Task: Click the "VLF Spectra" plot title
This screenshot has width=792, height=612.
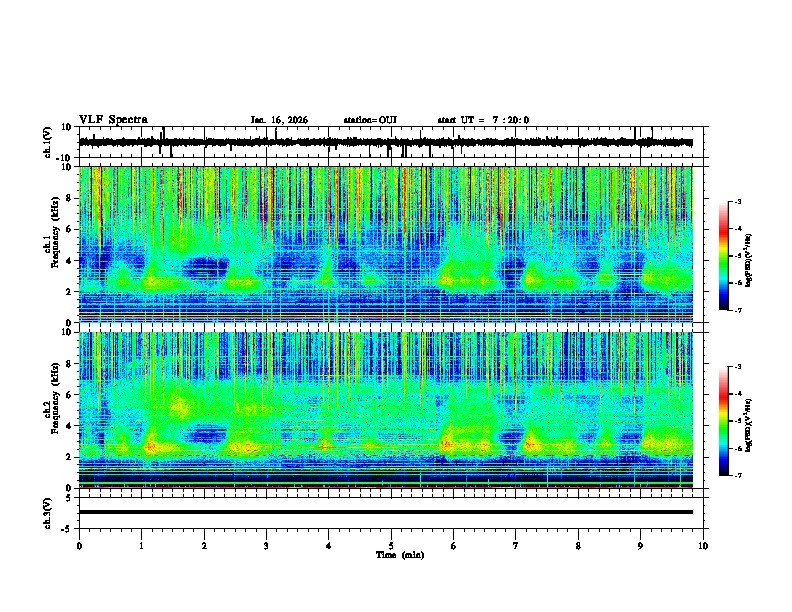Action: coord(113,120)
